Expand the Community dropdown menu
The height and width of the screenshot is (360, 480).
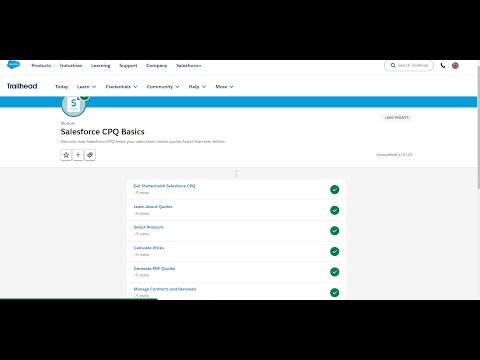pyautogui.click(x=163, y=87)
